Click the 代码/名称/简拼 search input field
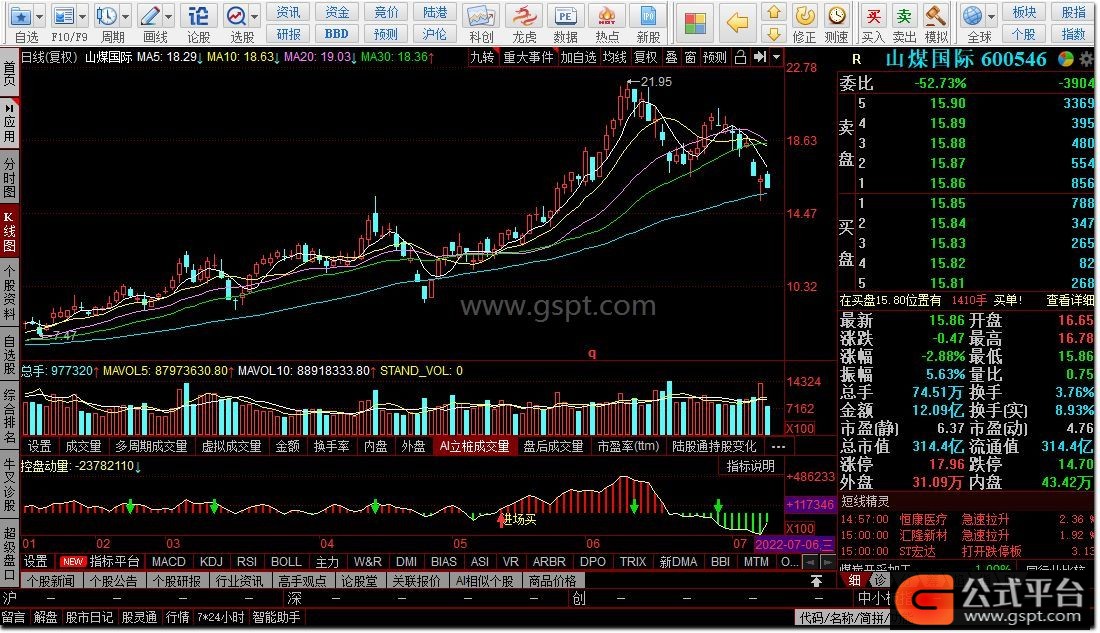This screenshot has width=1100, height=633. point(842,618)
